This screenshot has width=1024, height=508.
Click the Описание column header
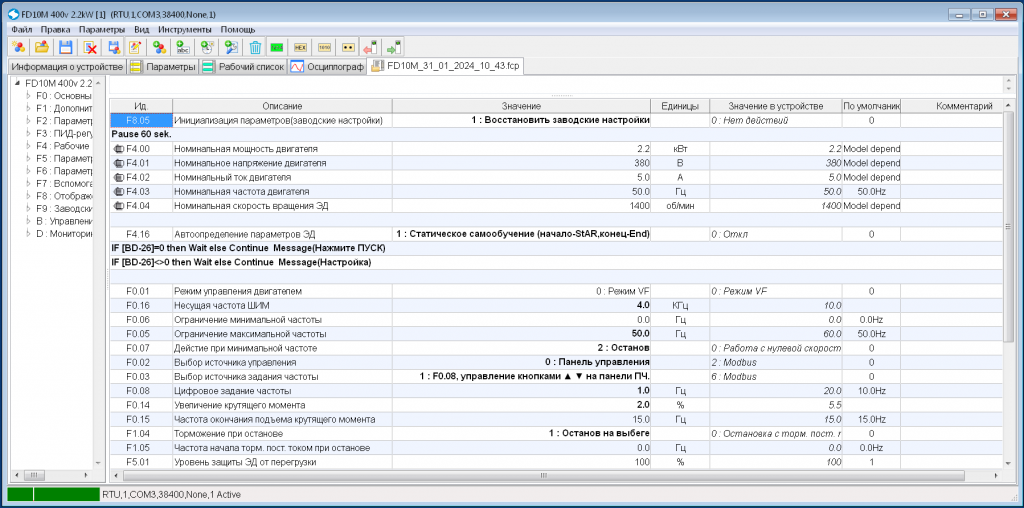coord(282,106)
